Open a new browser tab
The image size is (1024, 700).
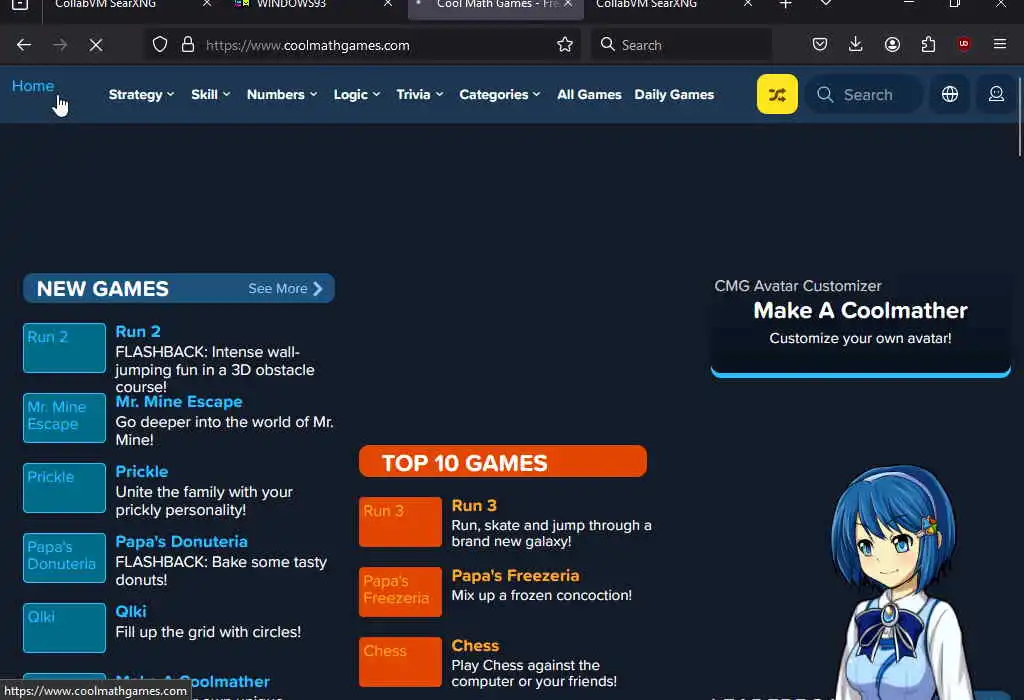(x=786, y=5)
